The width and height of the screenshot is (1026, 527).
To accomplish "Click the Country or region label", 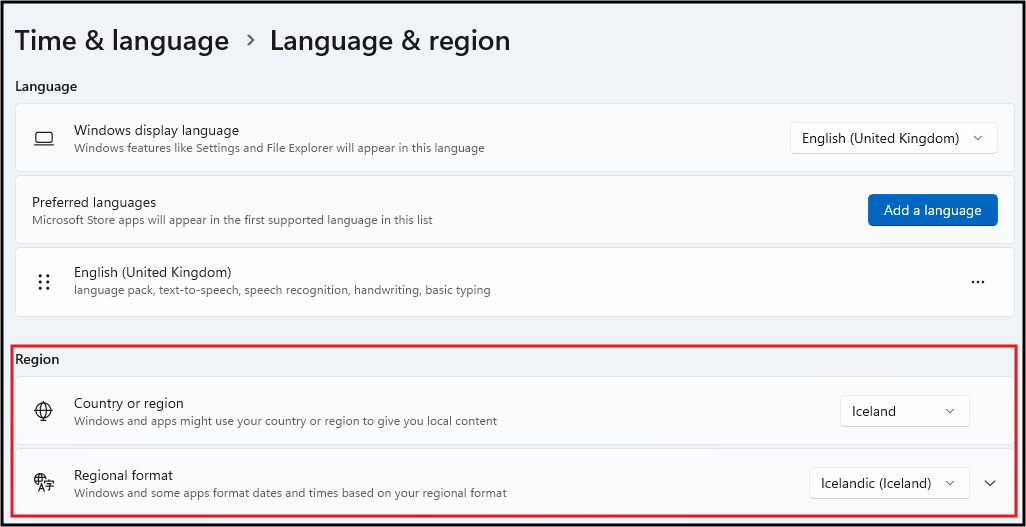I will pyautogui.click(x=129, y=403).
